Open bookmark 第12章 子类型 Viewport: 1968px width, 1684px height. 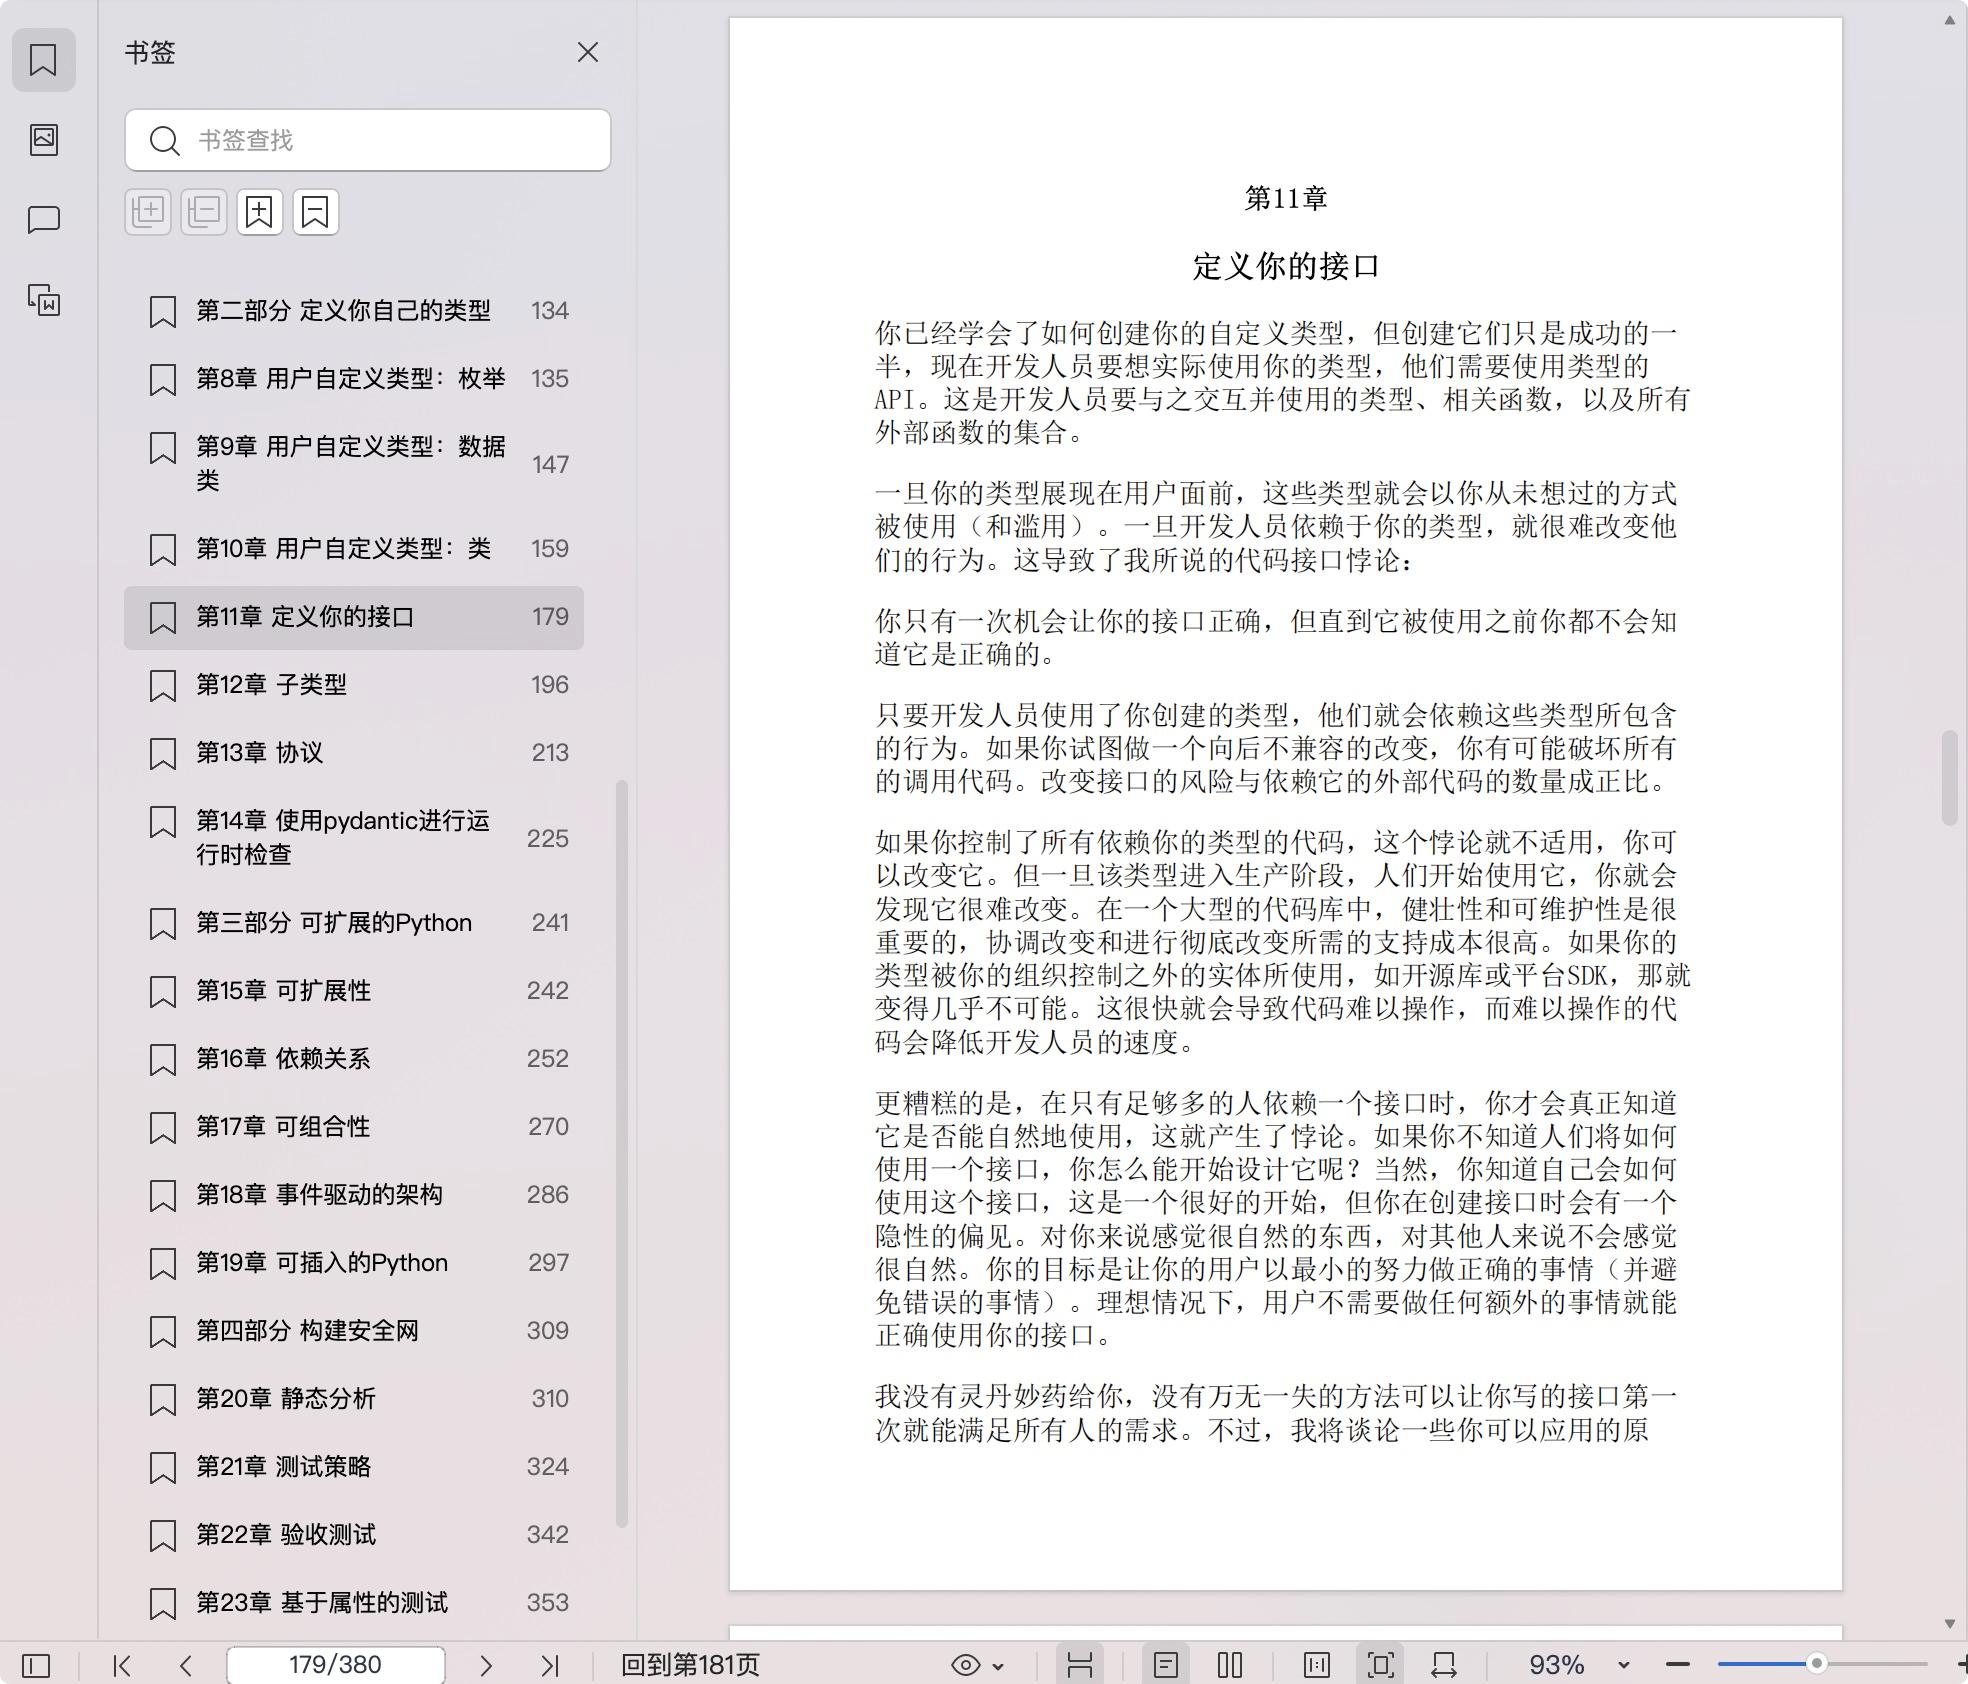pos(354,685)
